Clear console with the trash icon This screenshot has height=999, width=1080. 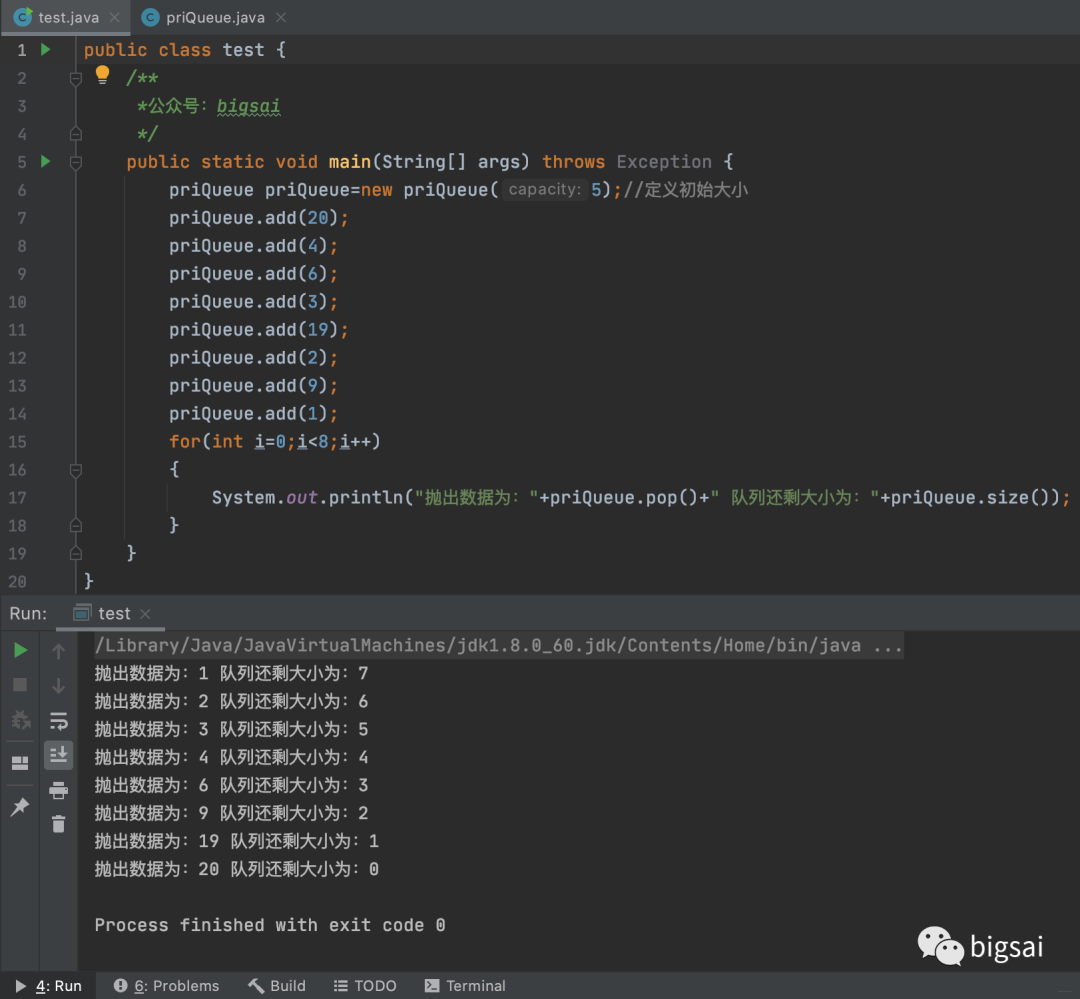pos(59,824)
